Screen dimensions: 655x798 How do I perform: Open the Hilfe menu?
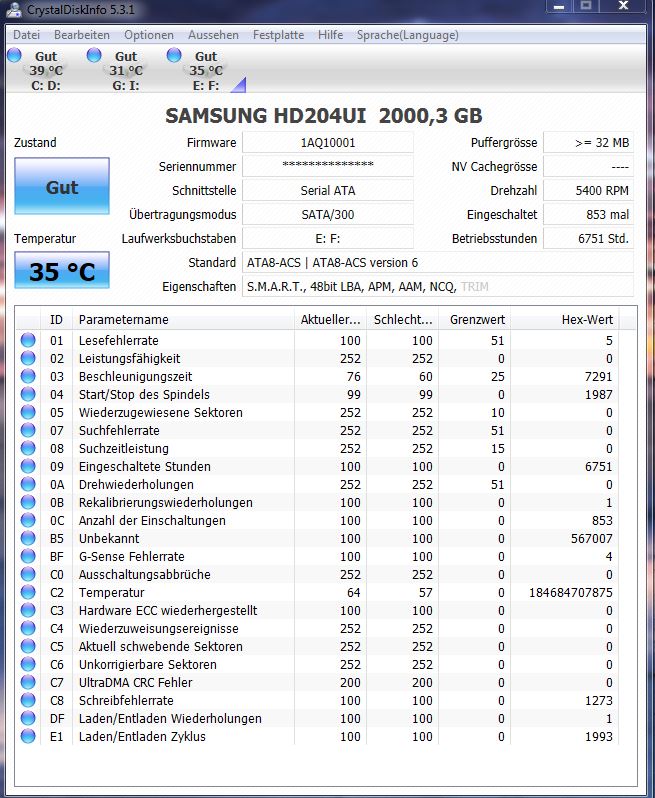330,35
